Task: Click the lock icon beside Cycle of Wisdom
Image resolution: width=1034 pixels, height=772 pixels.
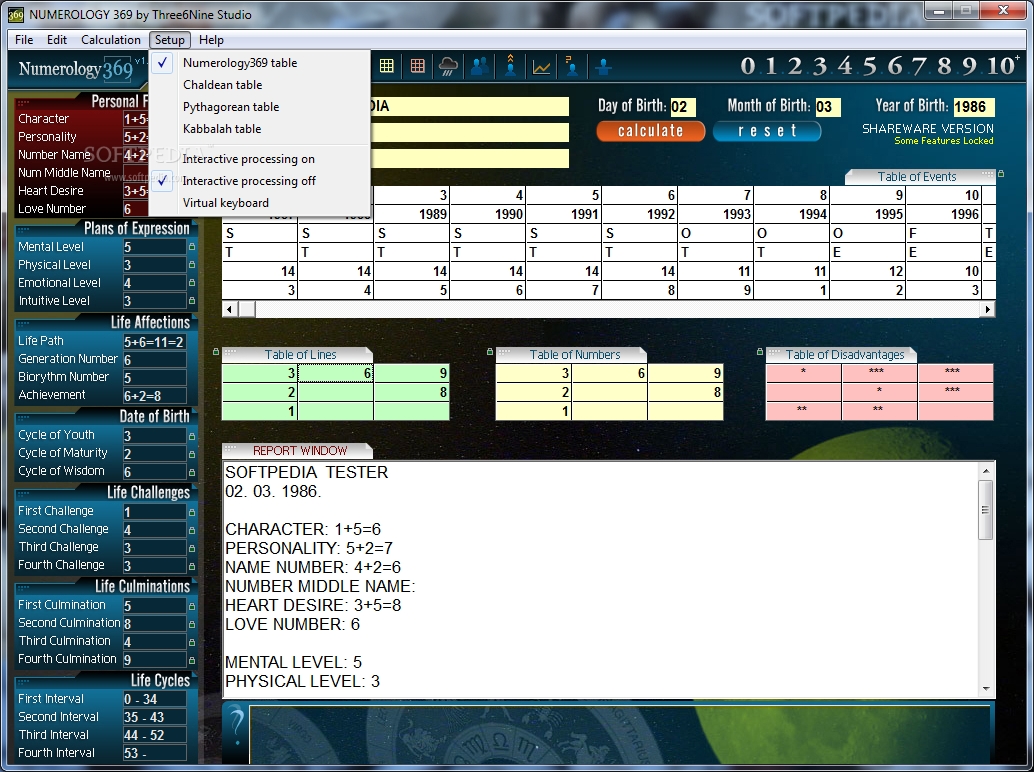Action: pyautogui.click(x=192, y=472)
